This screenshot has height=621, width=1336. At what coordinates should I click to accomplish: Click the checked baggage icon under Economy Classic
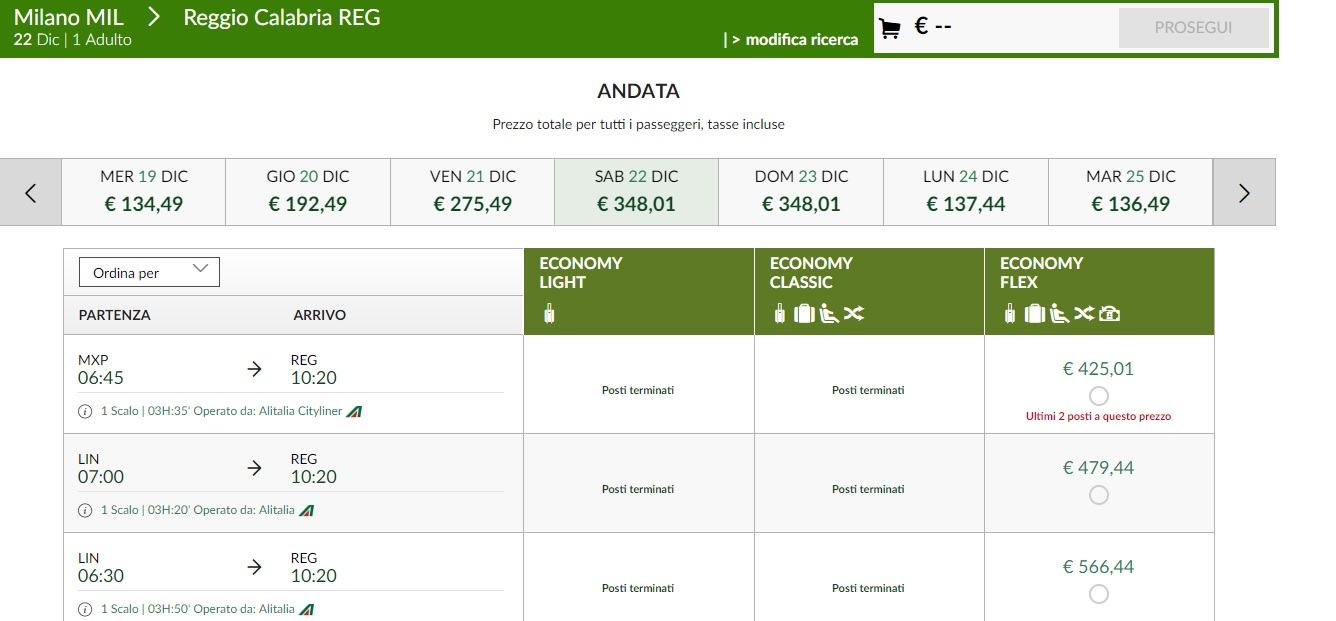[804, 314]
